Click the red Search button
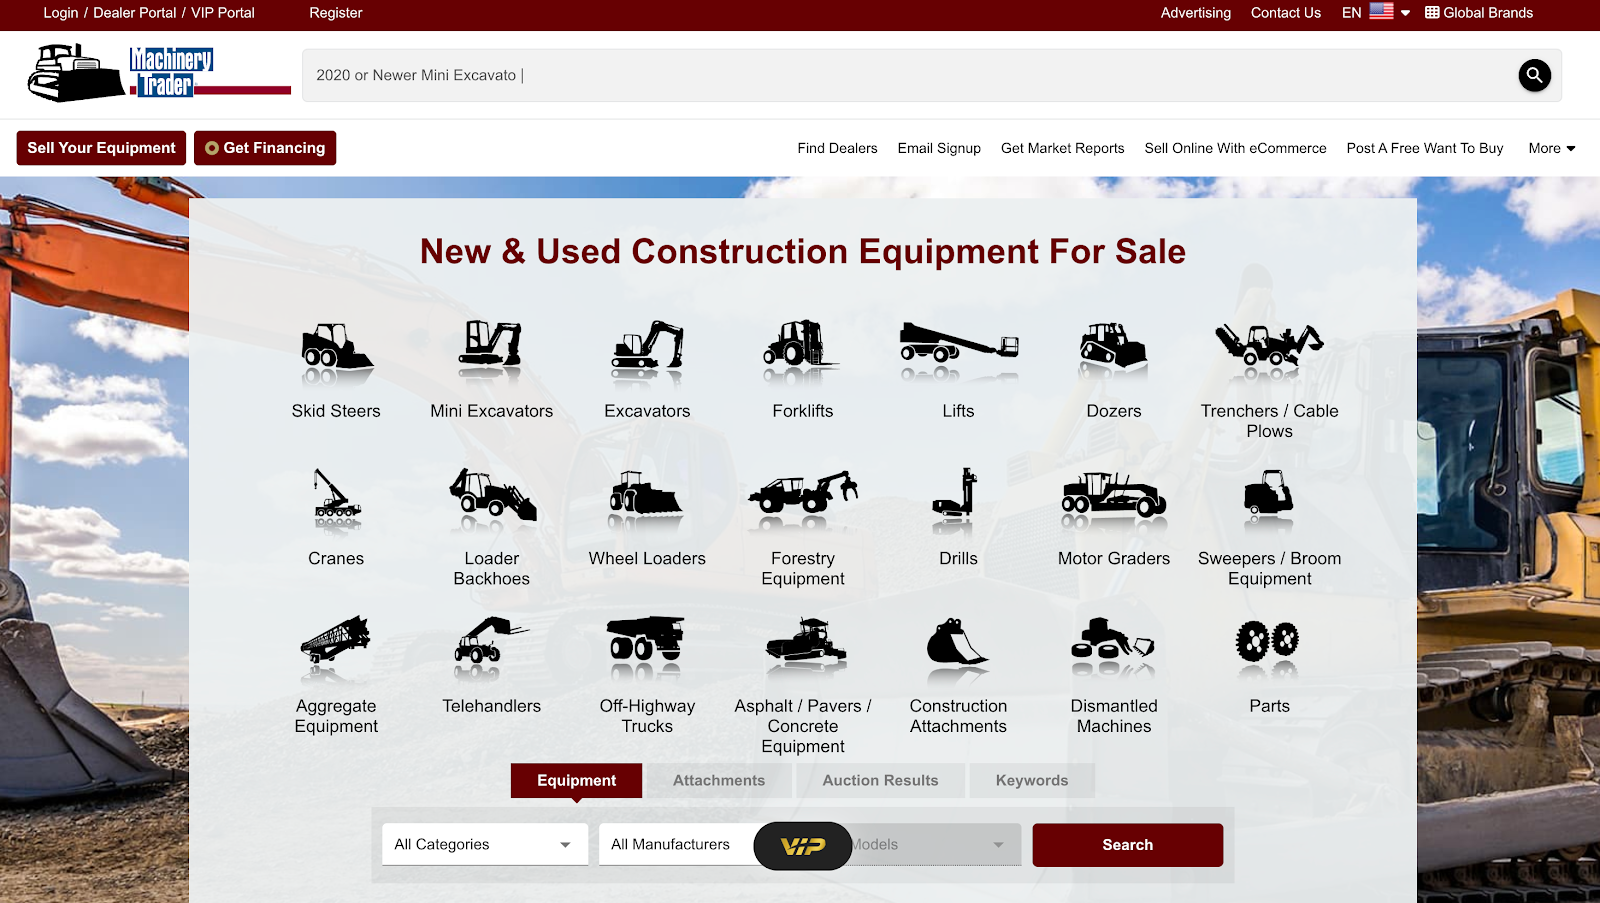Image resolution: width=1600 pixels, height=903 pixels. [1128, 845]
